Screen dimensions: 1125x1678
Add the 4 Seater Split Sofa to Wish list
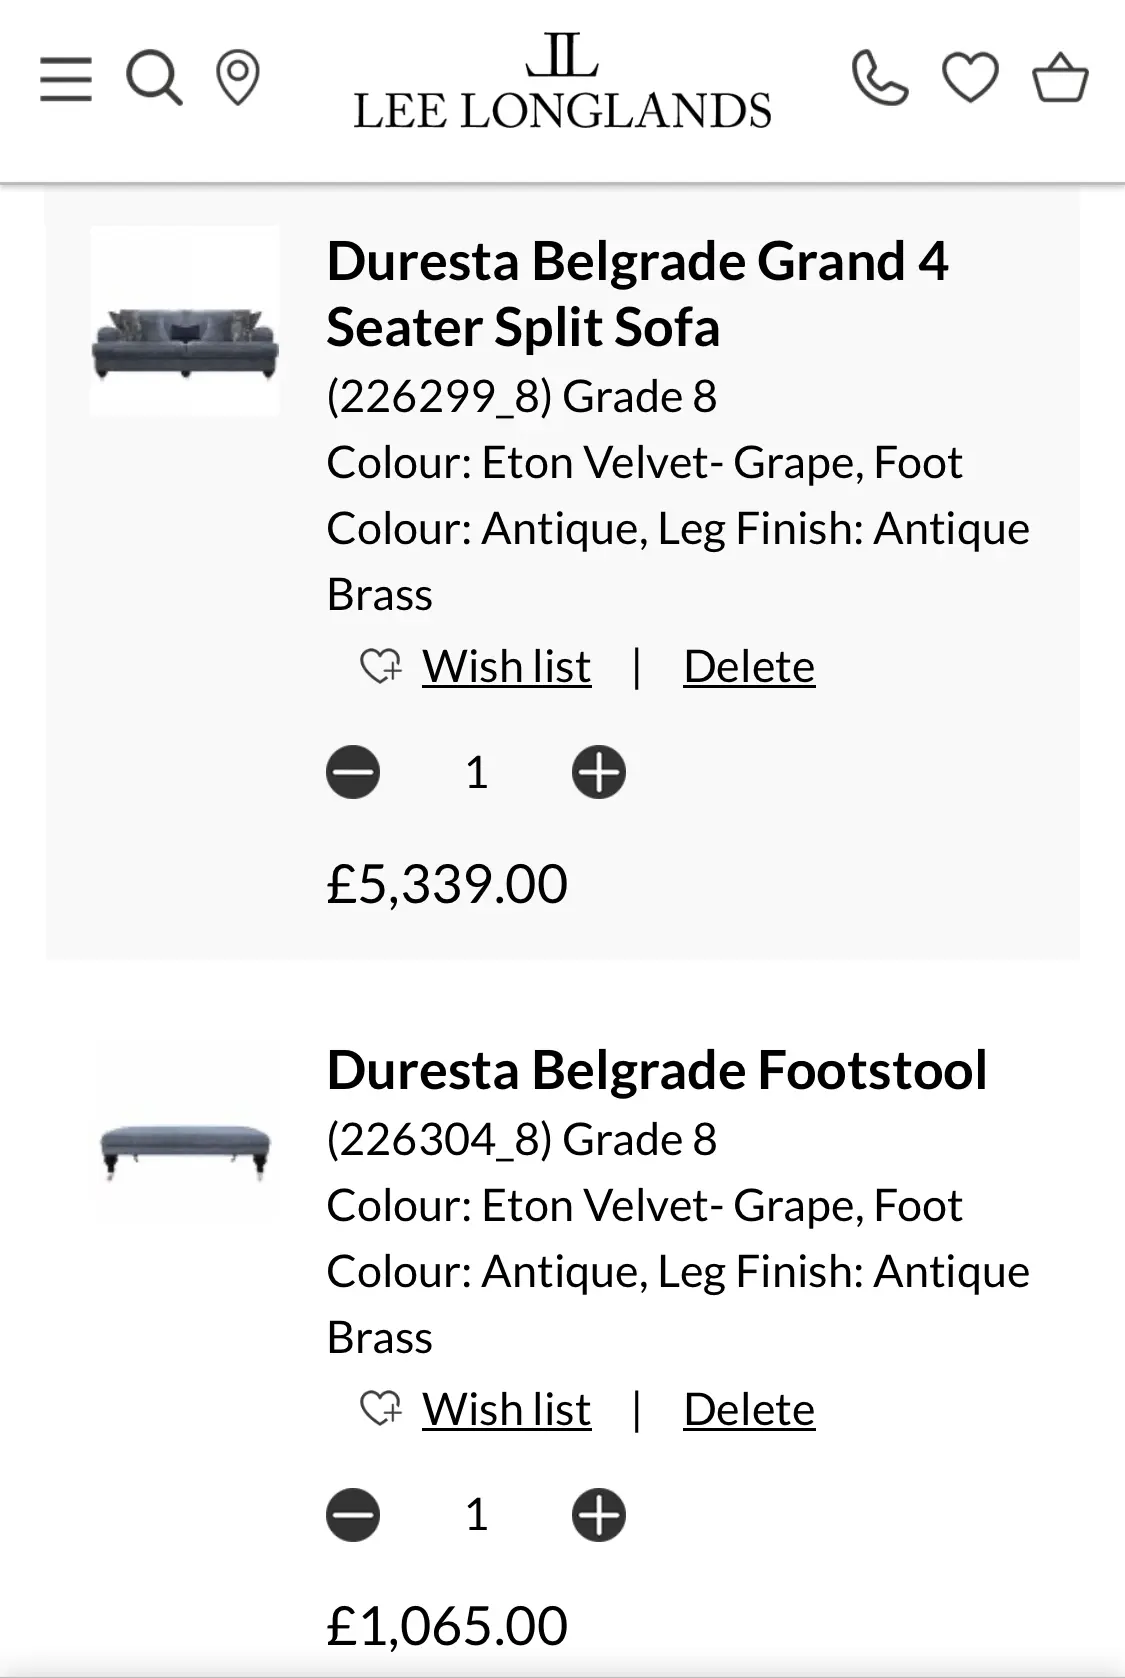click(506, 667)
